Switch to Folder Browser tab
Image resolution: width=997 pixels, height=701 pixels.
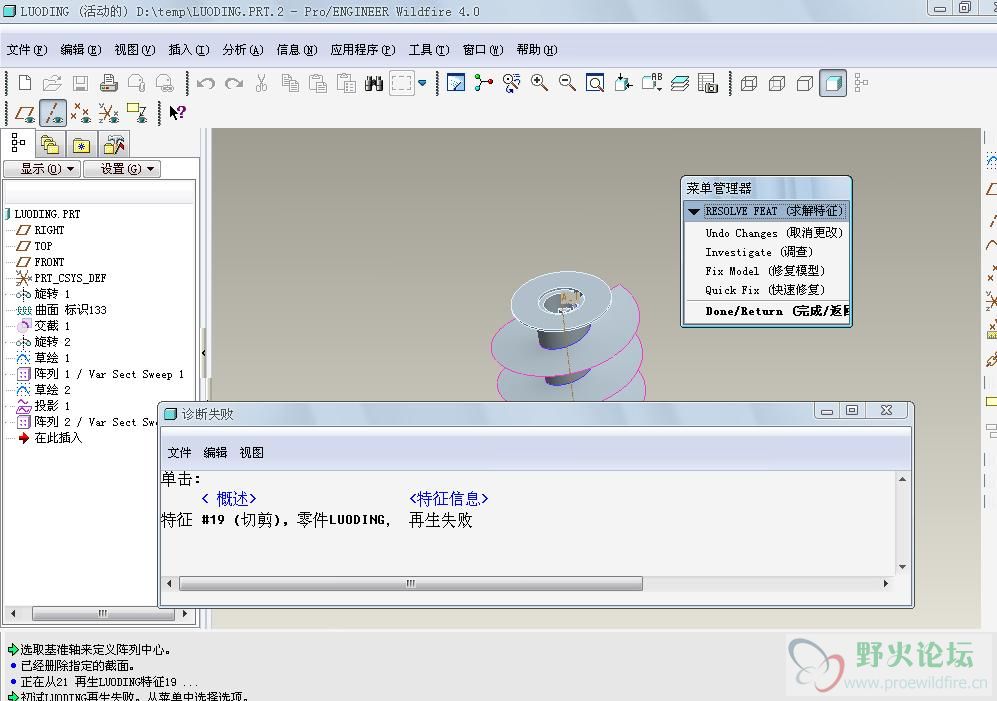coord(50,145)
